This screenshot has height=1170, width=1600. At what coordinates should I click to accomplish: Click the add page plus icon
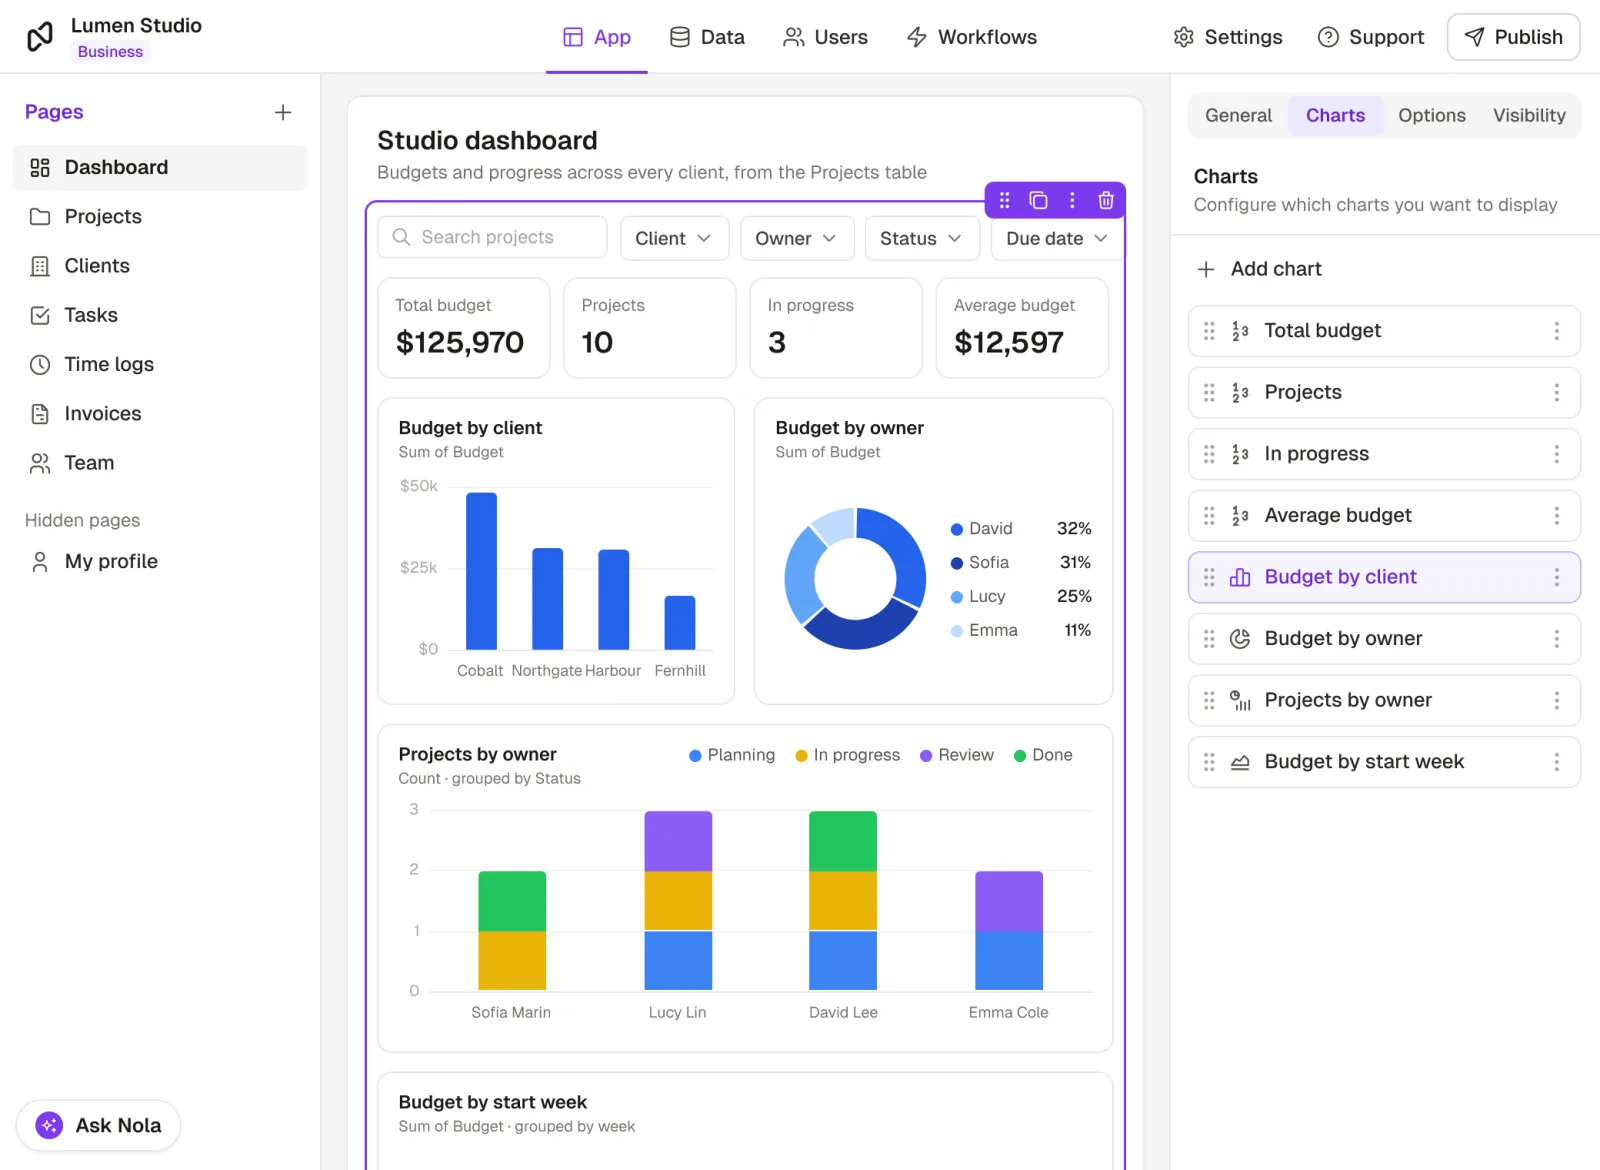(283, 112)
